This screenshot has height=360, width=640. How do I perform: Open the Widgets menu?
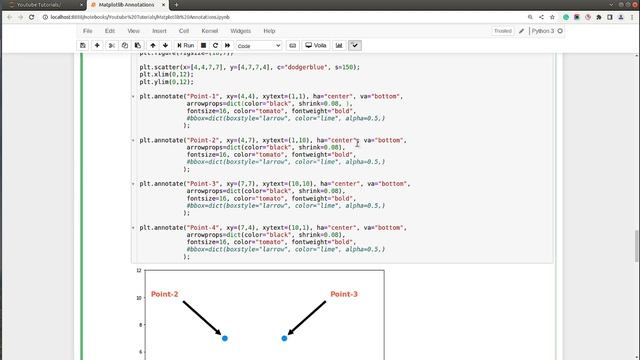[x=241, y=31]
